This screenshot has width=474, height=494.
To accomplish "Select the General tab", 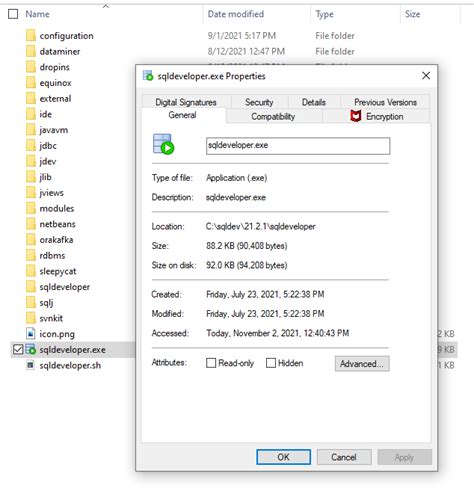I will tap(182, 115).
